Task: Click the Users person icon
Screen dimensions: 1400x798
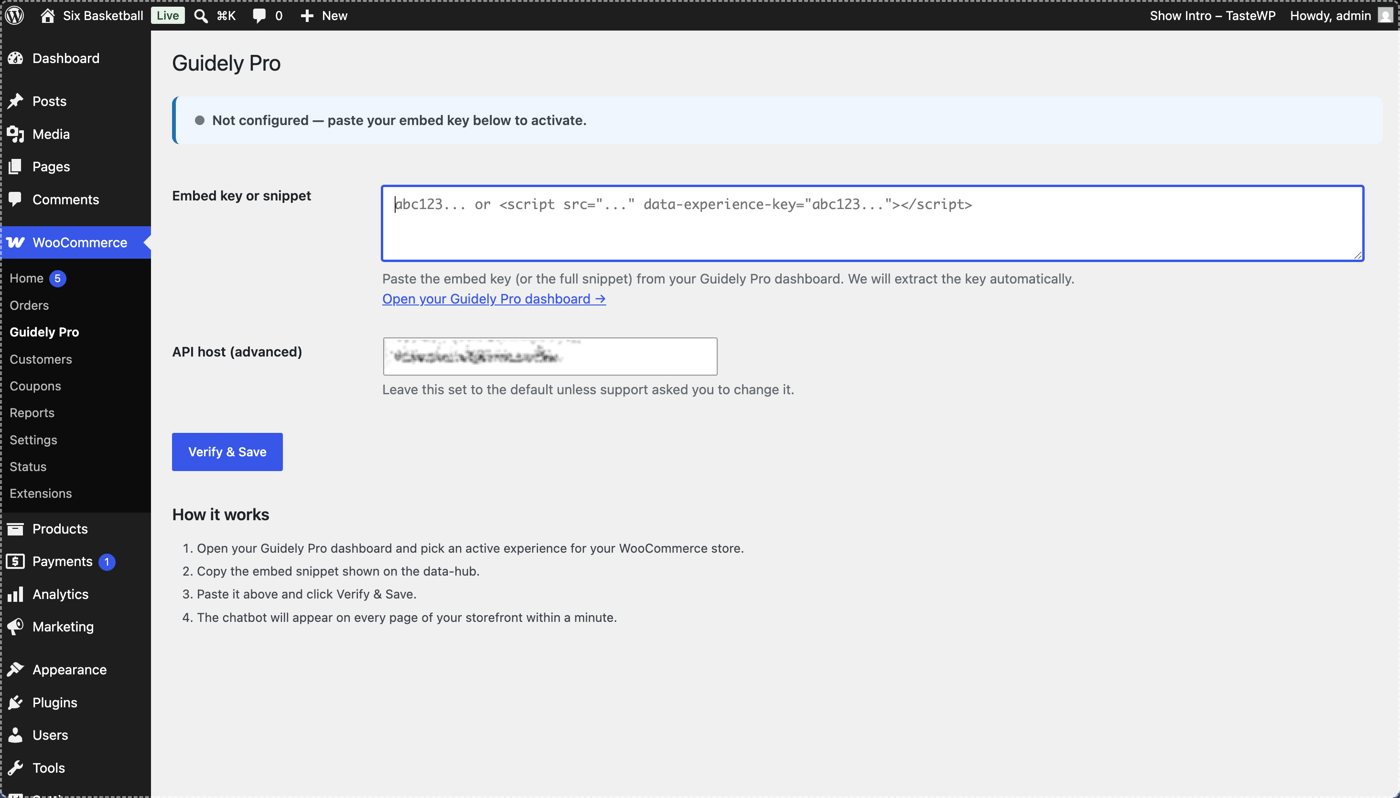Action: click(16, 735)
